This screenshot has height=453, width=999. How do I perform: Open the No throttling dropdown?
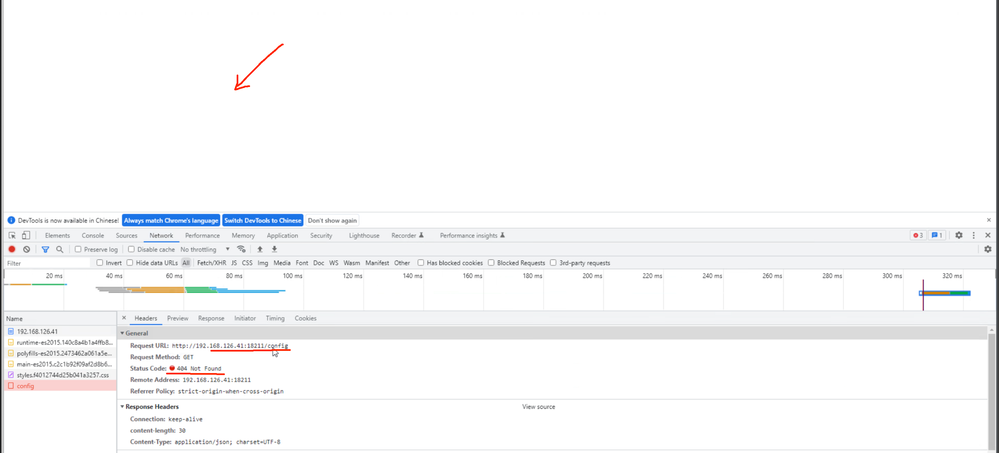205,249
